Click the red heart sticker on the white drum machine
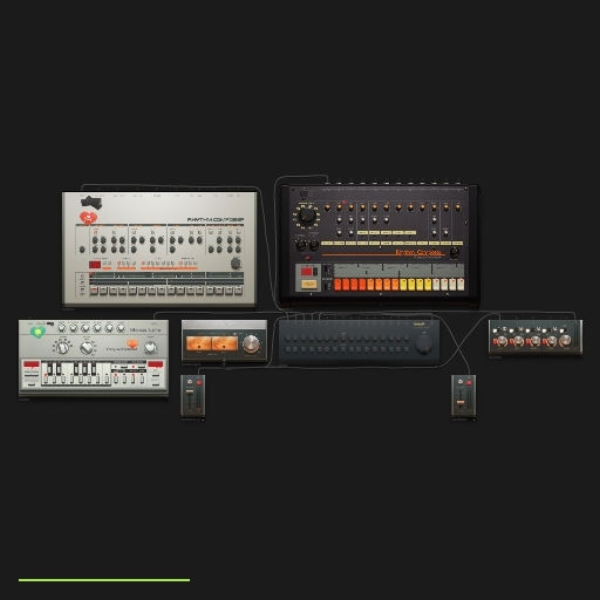This screenshot has width=600, height=600. coord(88,218)
